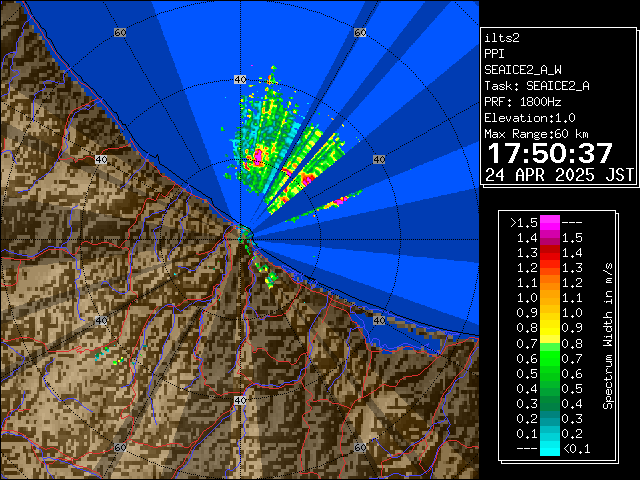Pick the bright green 0.6–0.7 legend swatch

pyautogui.click(x=550, y=358)
